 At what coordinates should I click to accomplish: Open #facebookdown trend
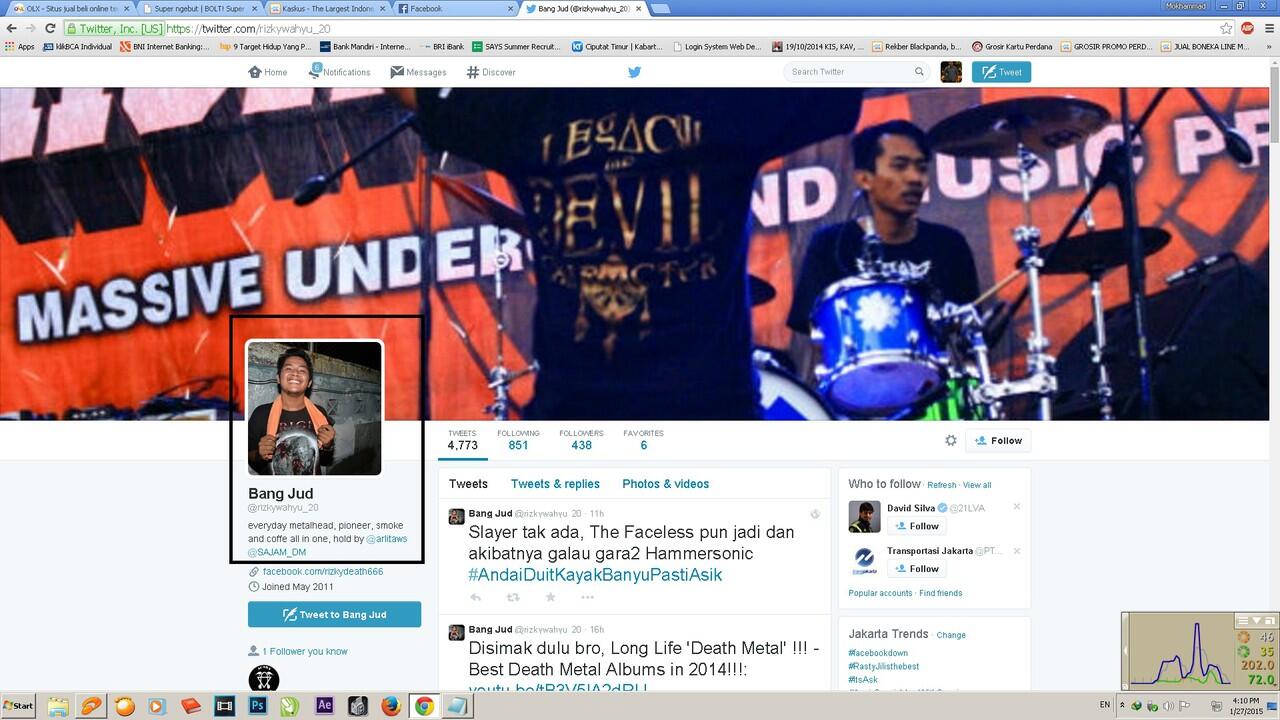click(x=878, y=653)
